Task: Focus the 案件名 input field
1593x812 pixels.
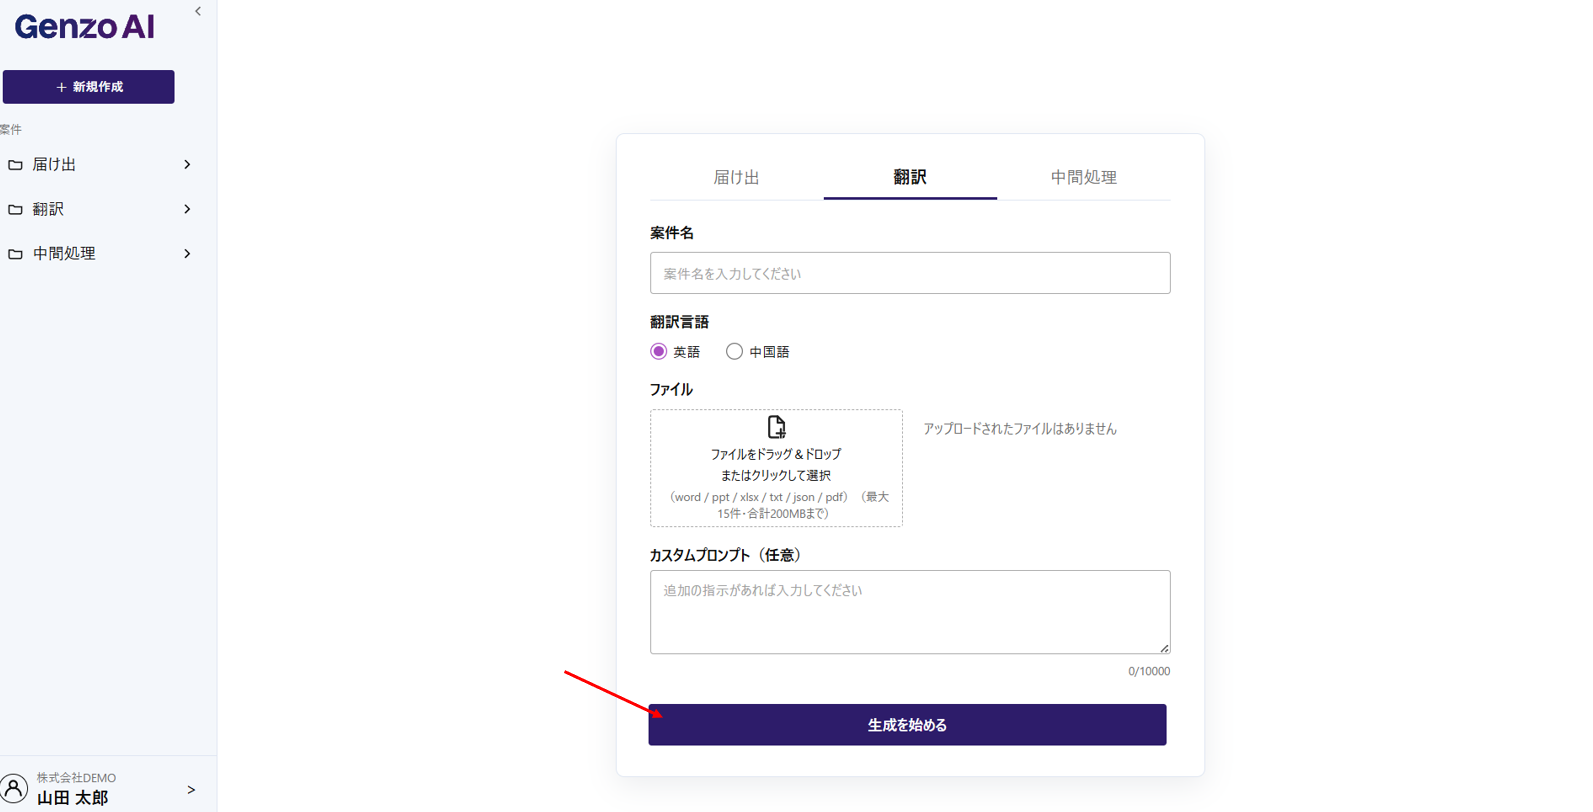Action: pyautogui.click(x=910, y=273)
